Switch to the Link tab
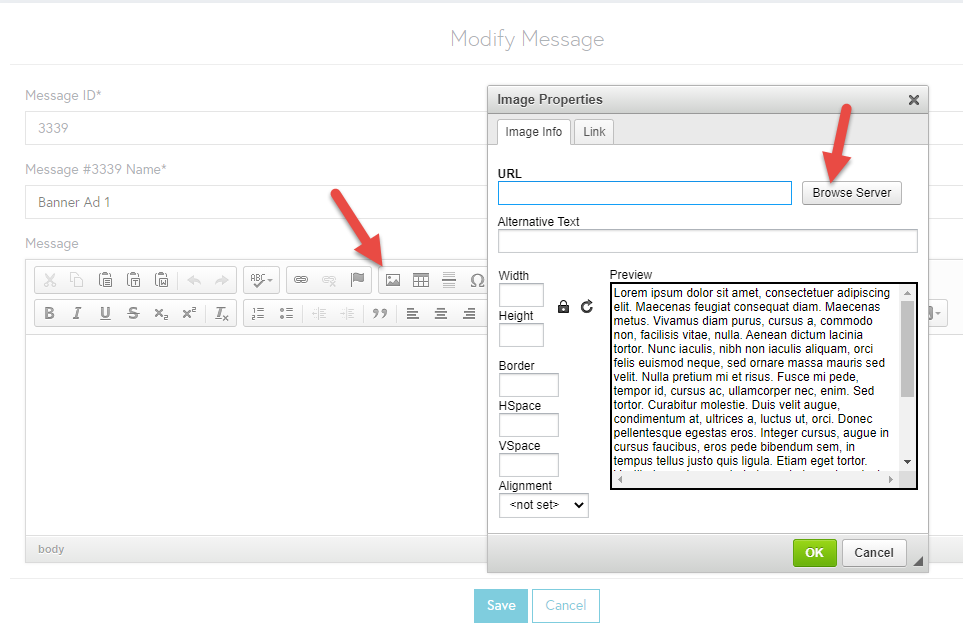The width and height of the screenshot is (963, 631). pos(594,132)
